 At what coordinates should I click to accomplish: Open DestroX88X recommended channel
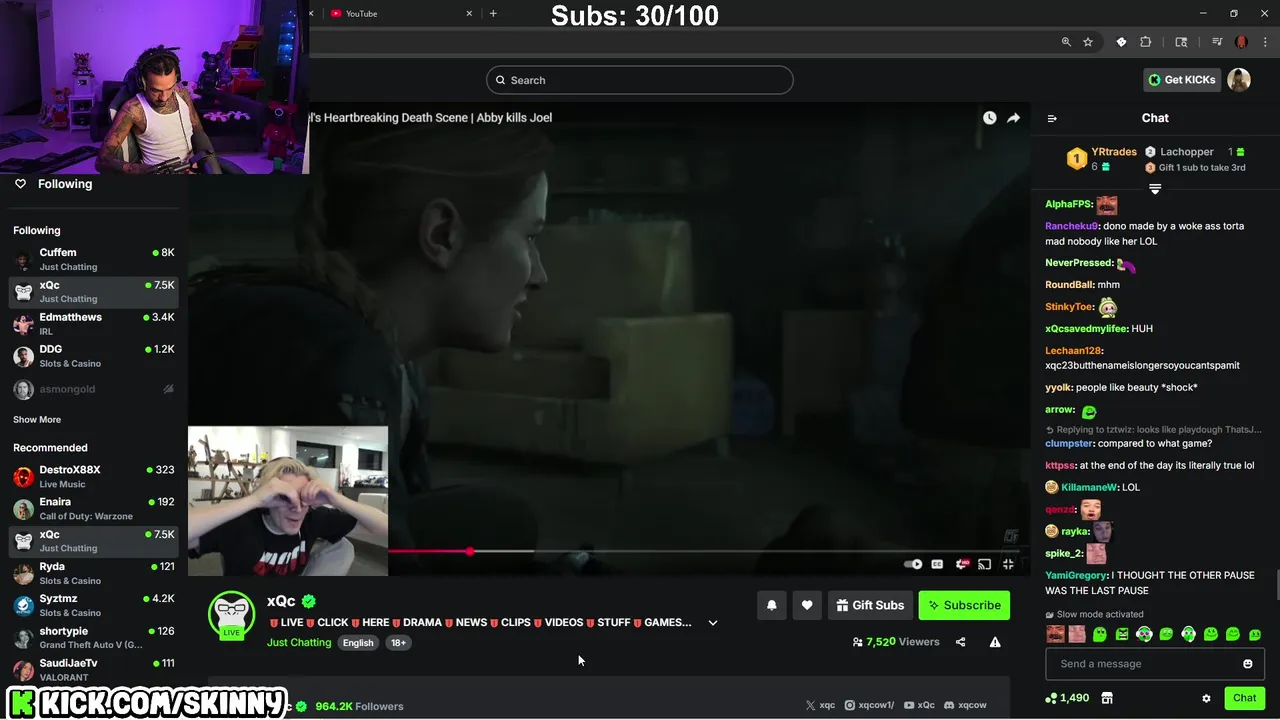tap(94, 476)
